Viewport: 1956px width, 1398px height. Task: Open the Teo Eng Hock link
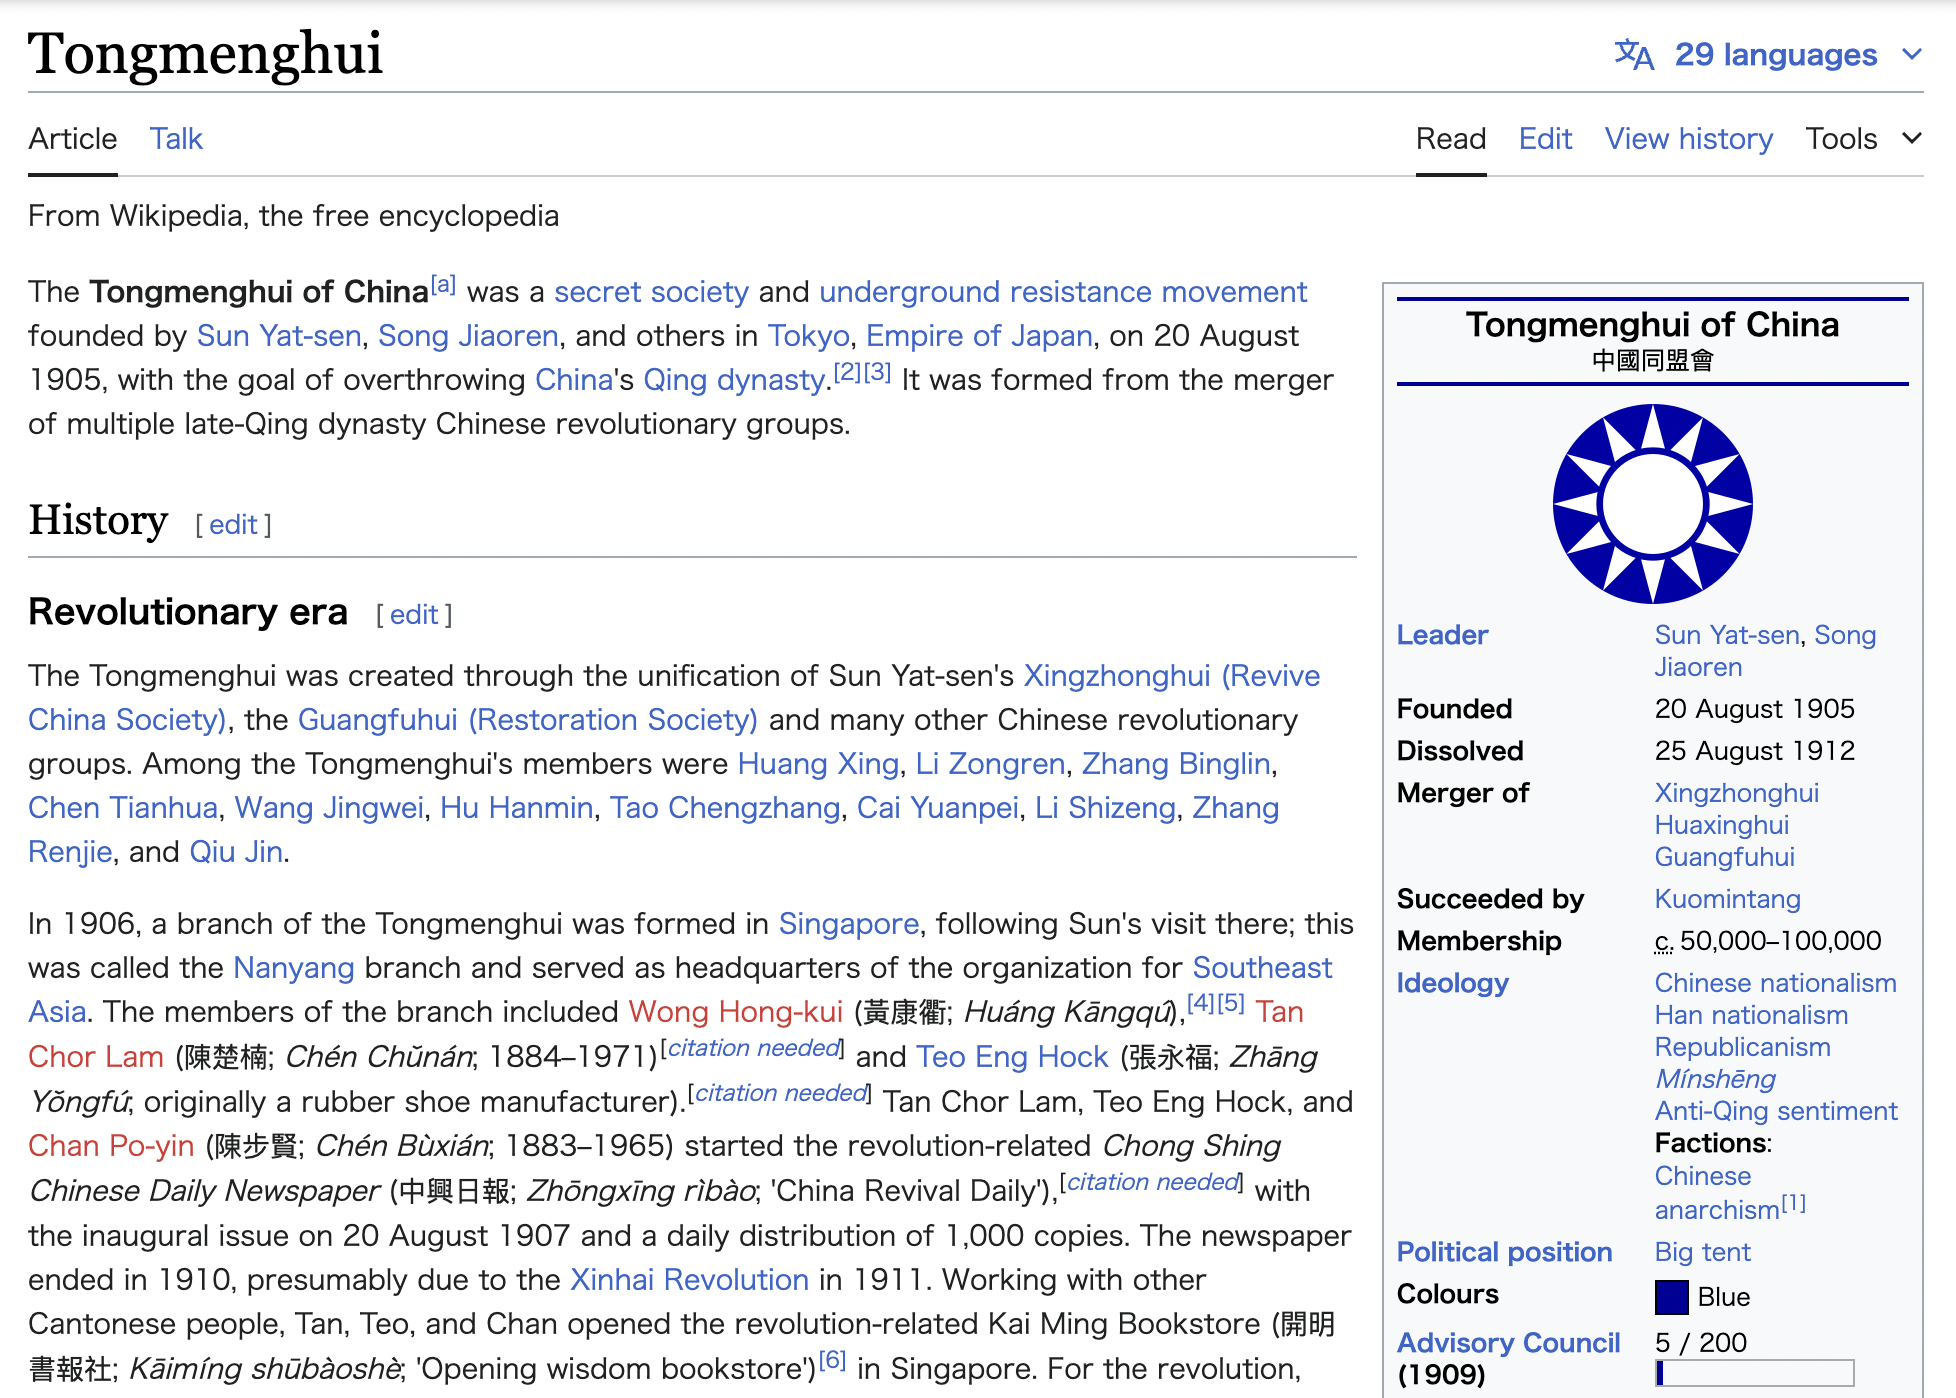click(1012, 1057)
